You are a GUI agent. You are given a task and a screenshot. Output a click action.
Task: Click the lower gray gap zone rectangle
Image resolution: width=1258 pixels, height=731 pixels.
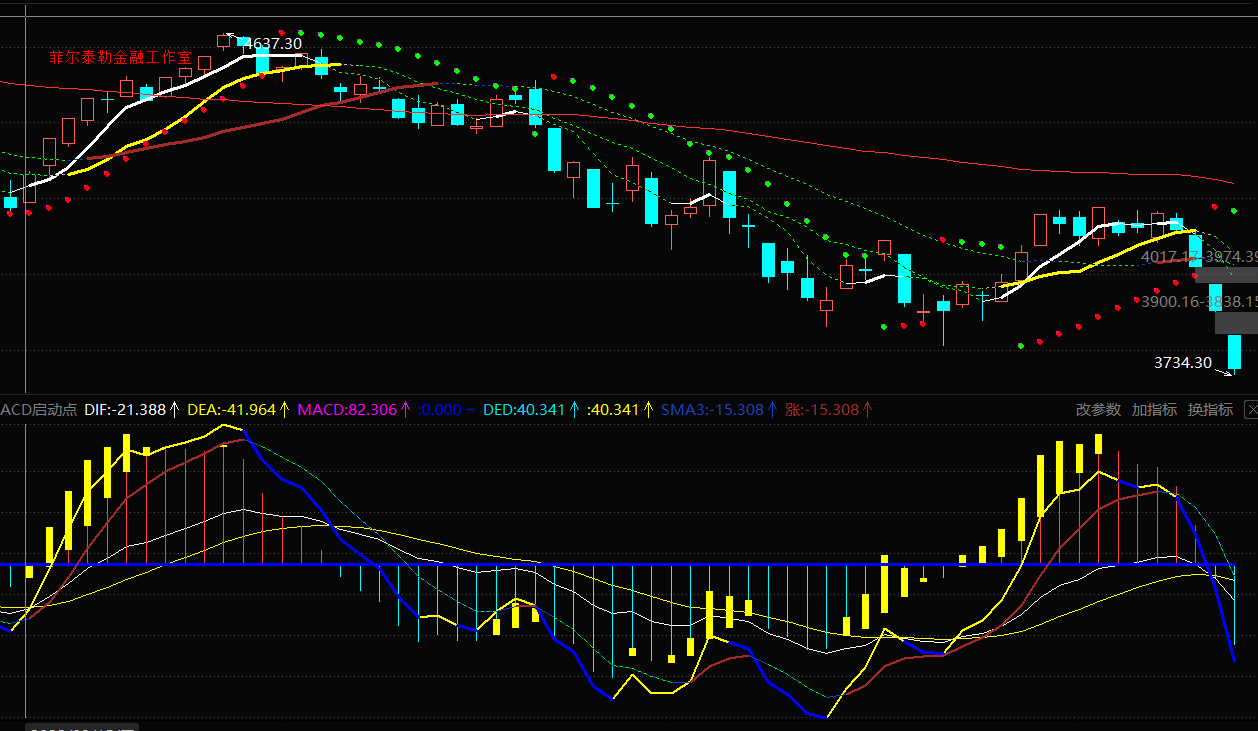[x=1235, y=323]
